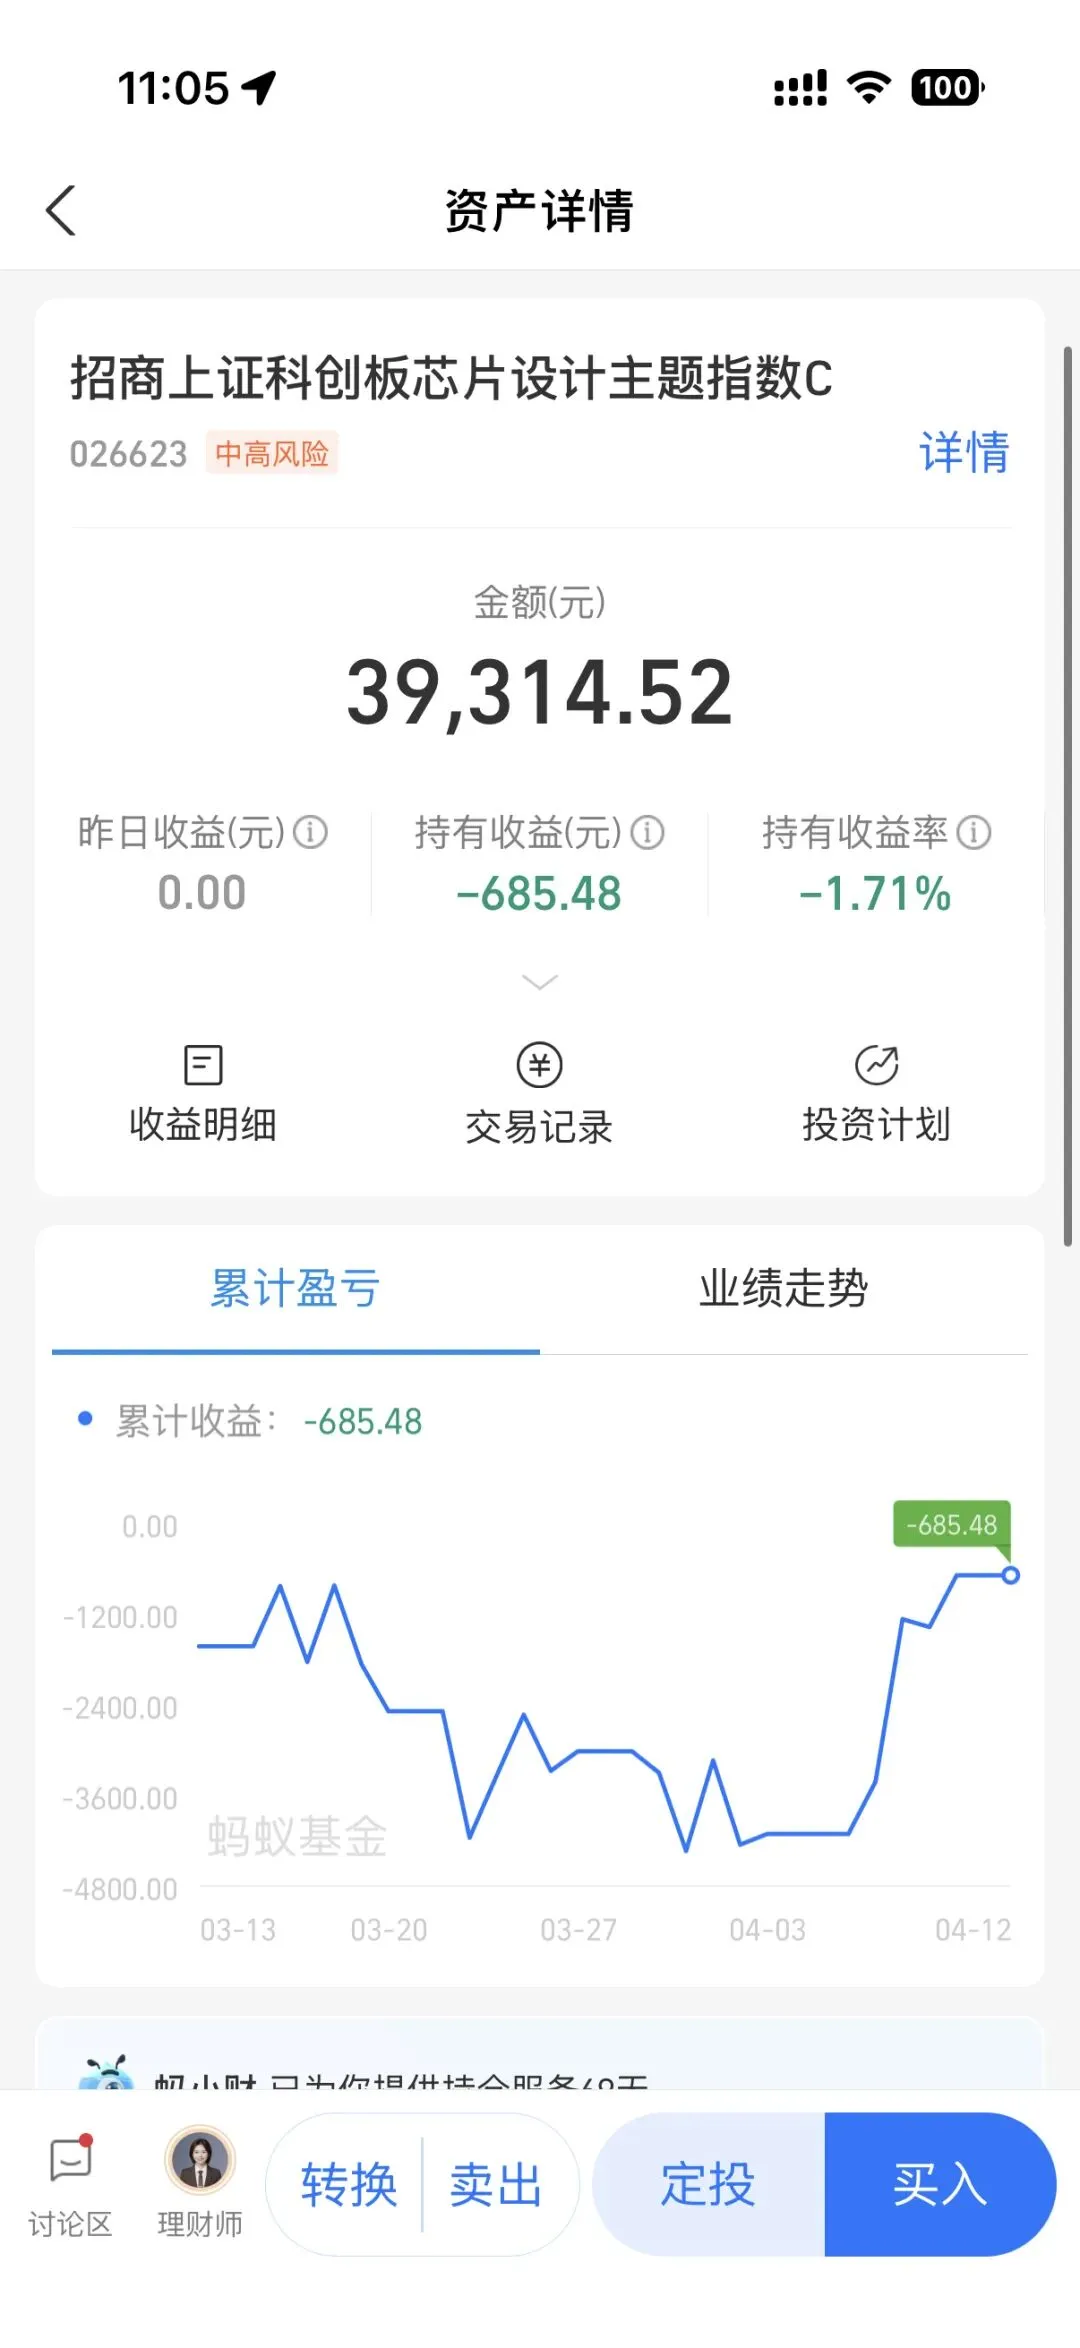Tap the 定投 button
The height and width of the screenshot is (2348, 1080).
(709, 2184)
